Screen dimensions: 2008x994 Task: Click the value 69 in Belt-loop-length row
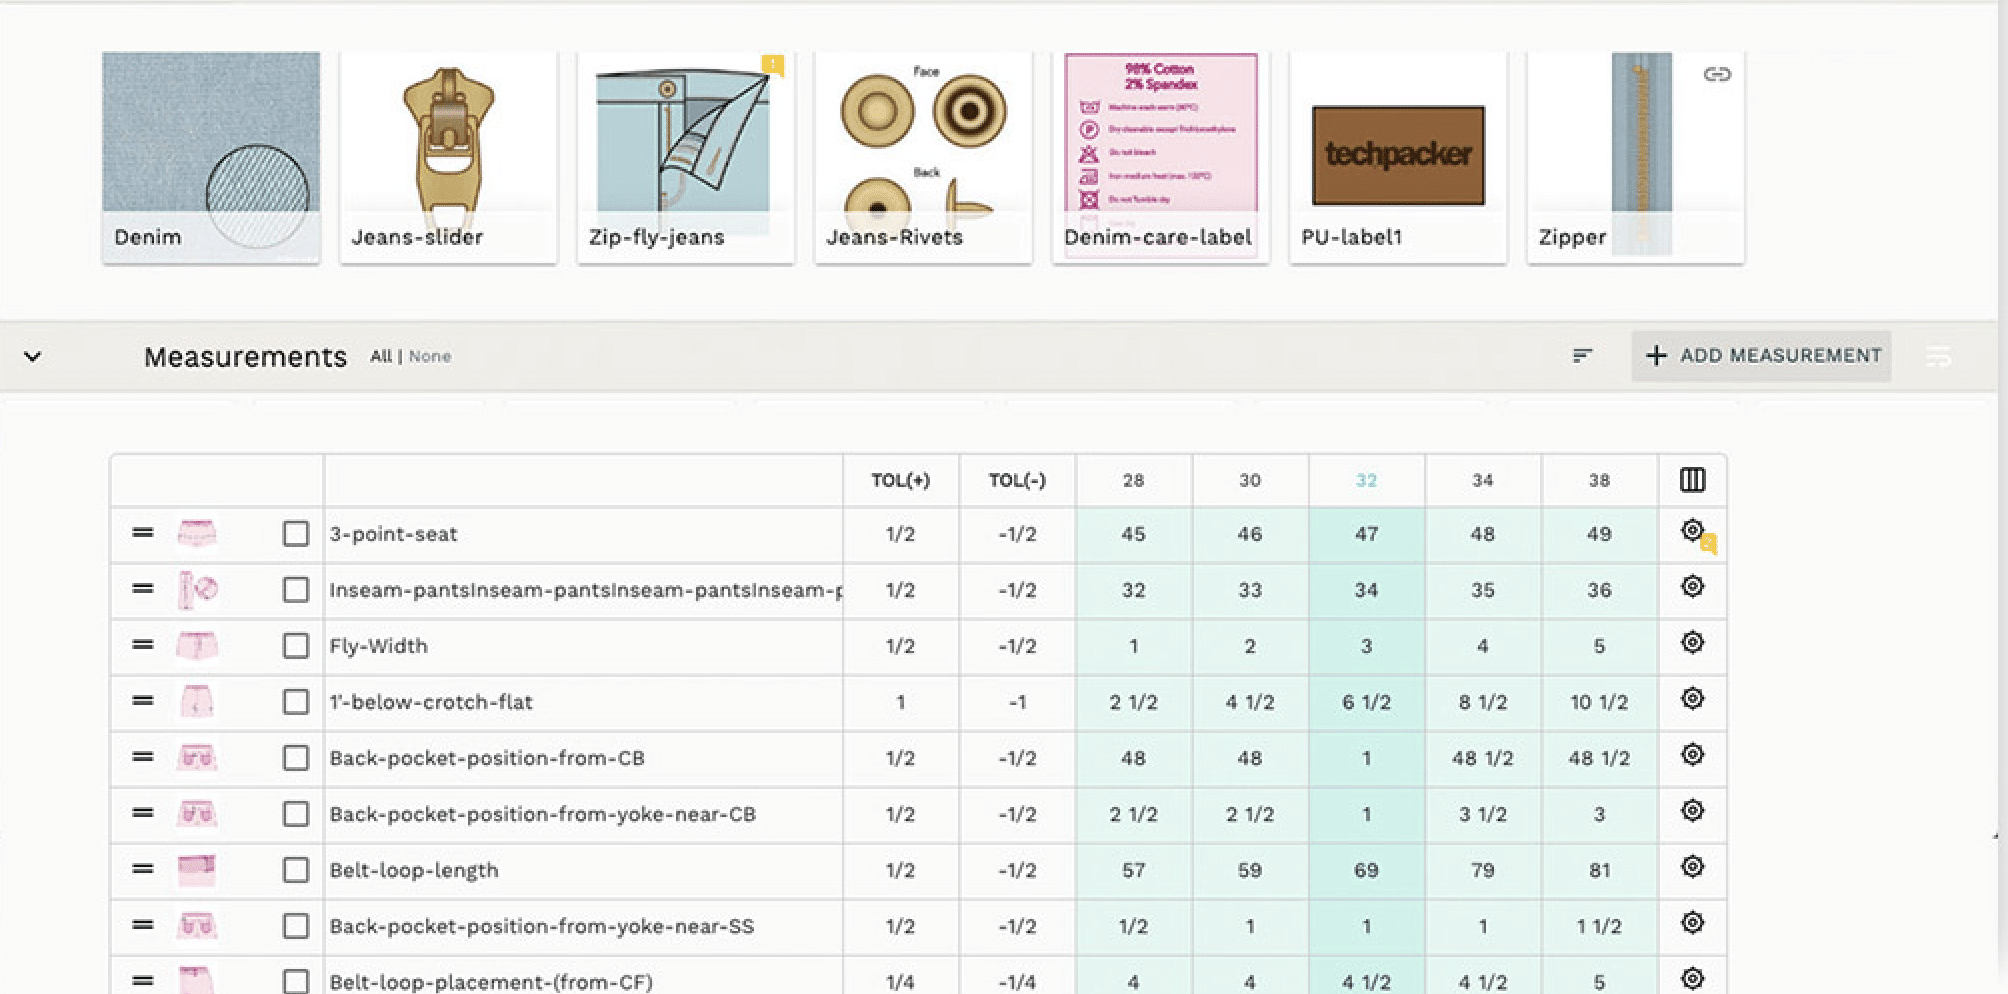(1366, 870)
